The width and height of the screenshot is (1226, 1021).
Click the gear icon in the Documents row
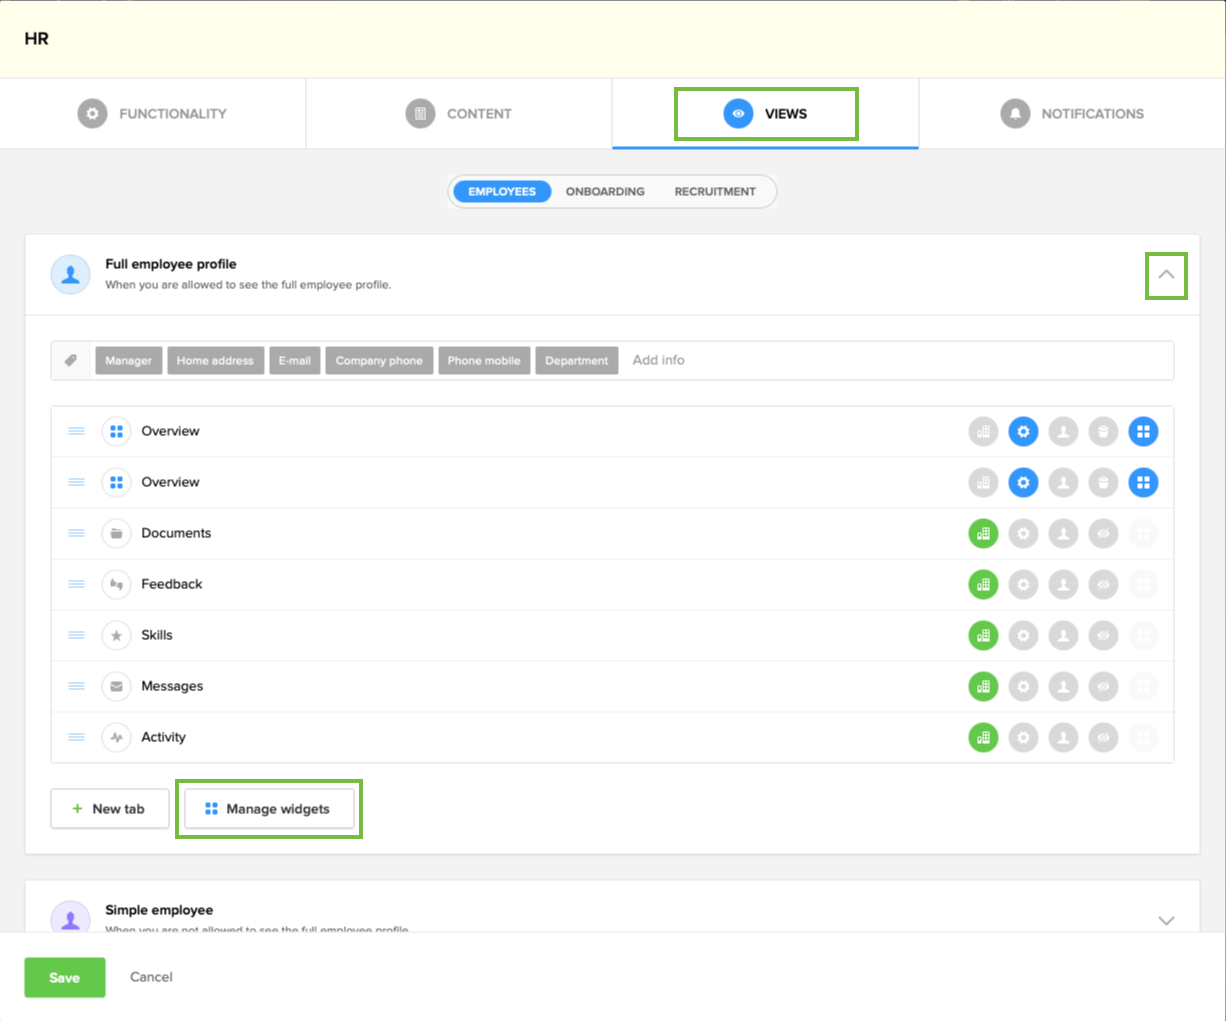1023,534
